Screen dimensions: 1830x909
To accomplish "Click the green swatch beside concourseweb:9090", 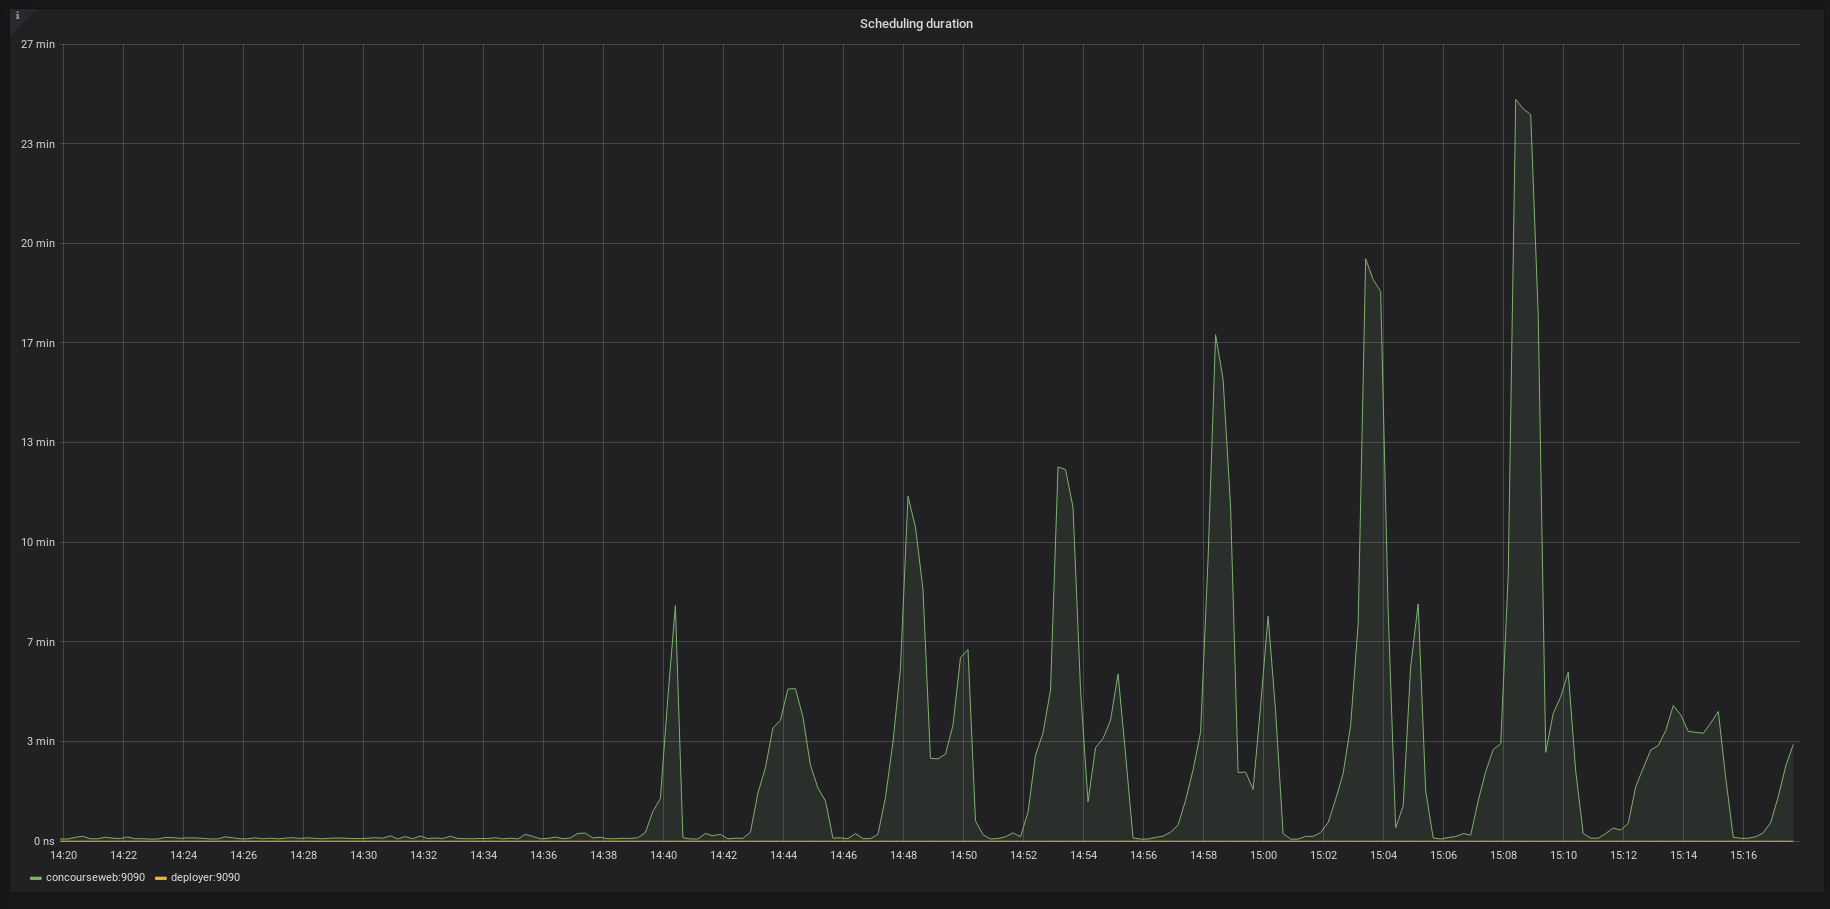I will point(36,877).
